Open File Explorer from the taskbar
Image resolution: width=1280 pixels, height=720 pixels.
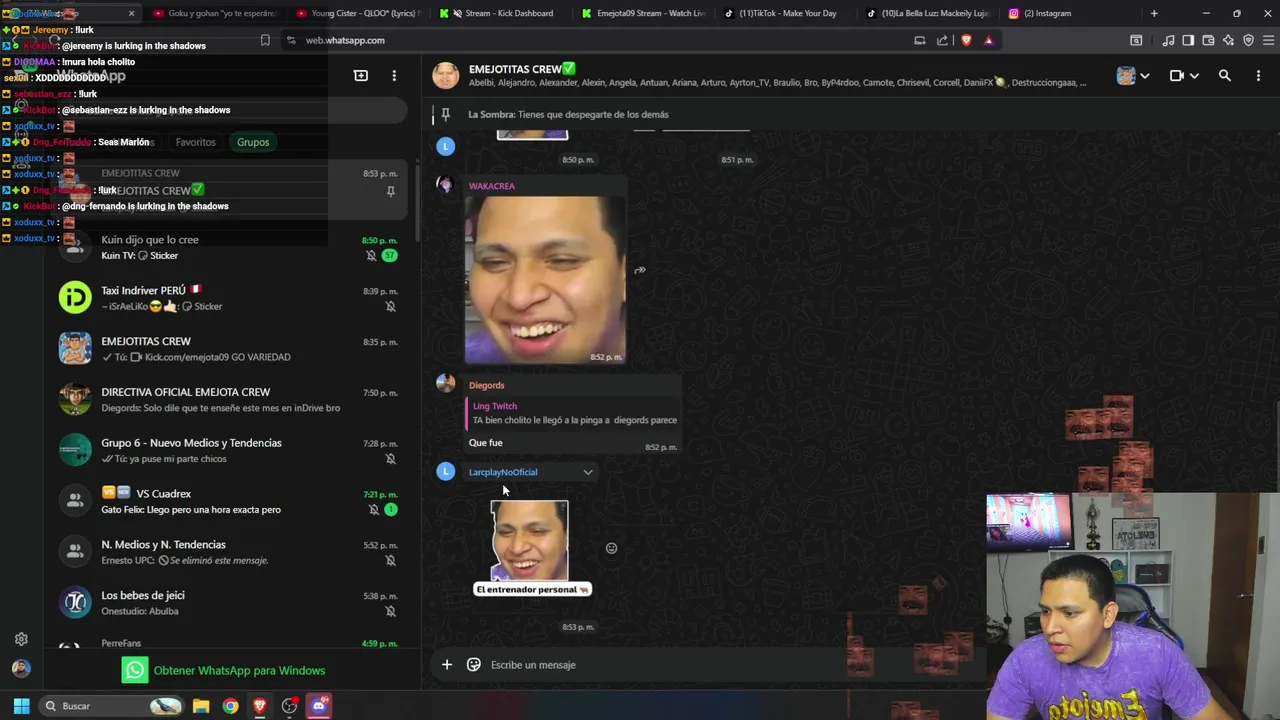[x=201, y=706]
